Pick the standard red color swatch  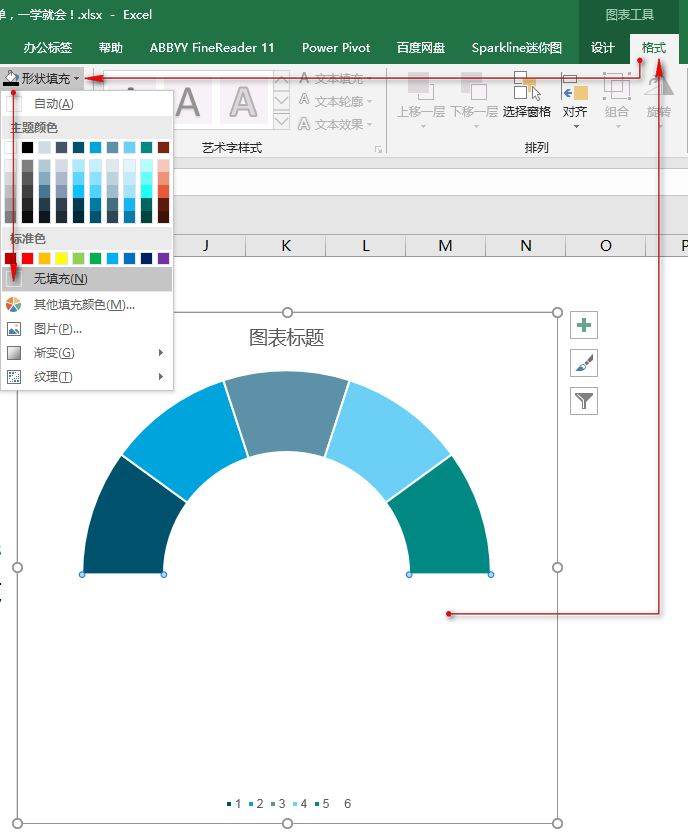(x=28, y=258)
